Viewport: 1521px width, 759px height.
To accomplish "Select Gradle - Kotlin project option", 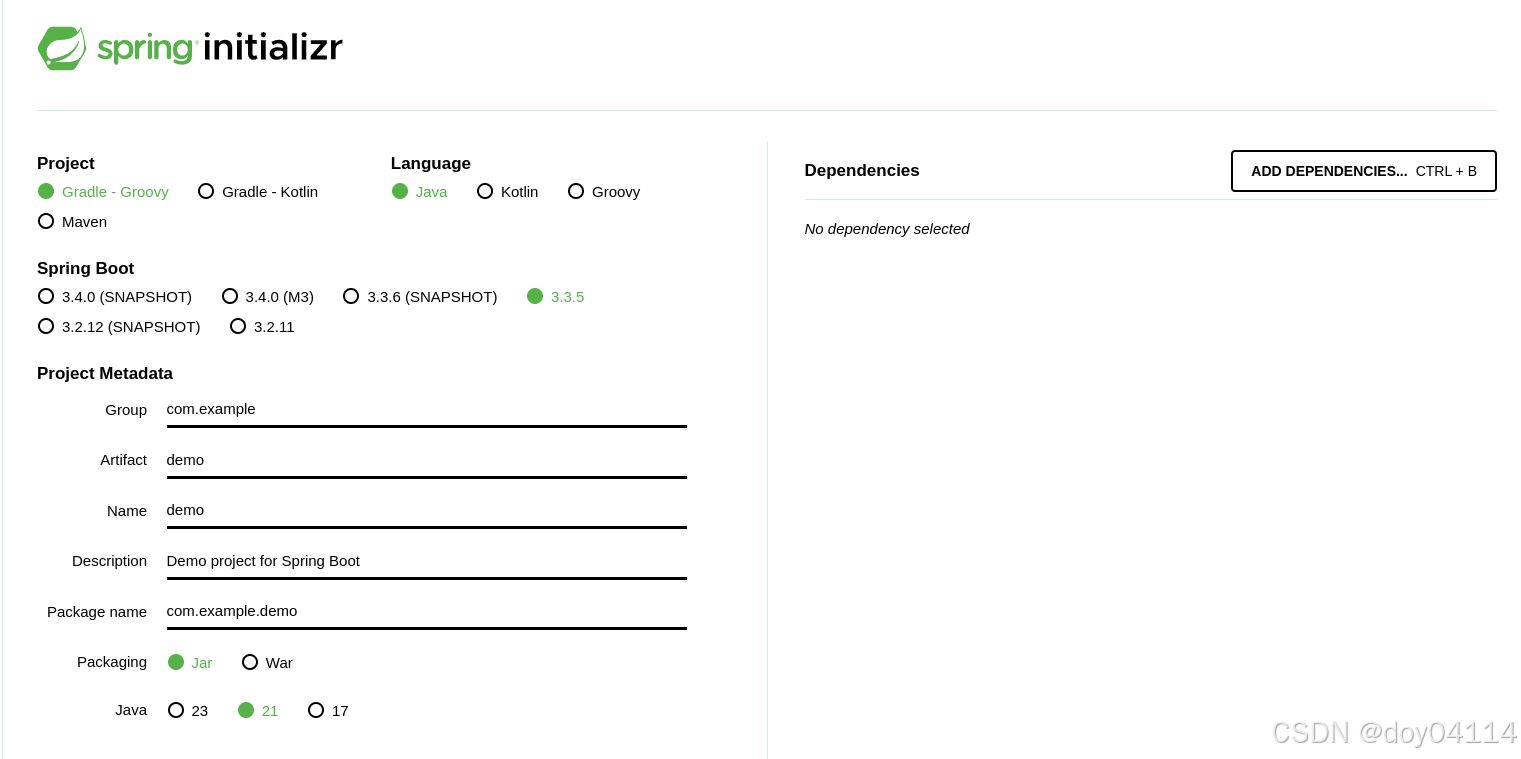I will (x=258, y=191).
